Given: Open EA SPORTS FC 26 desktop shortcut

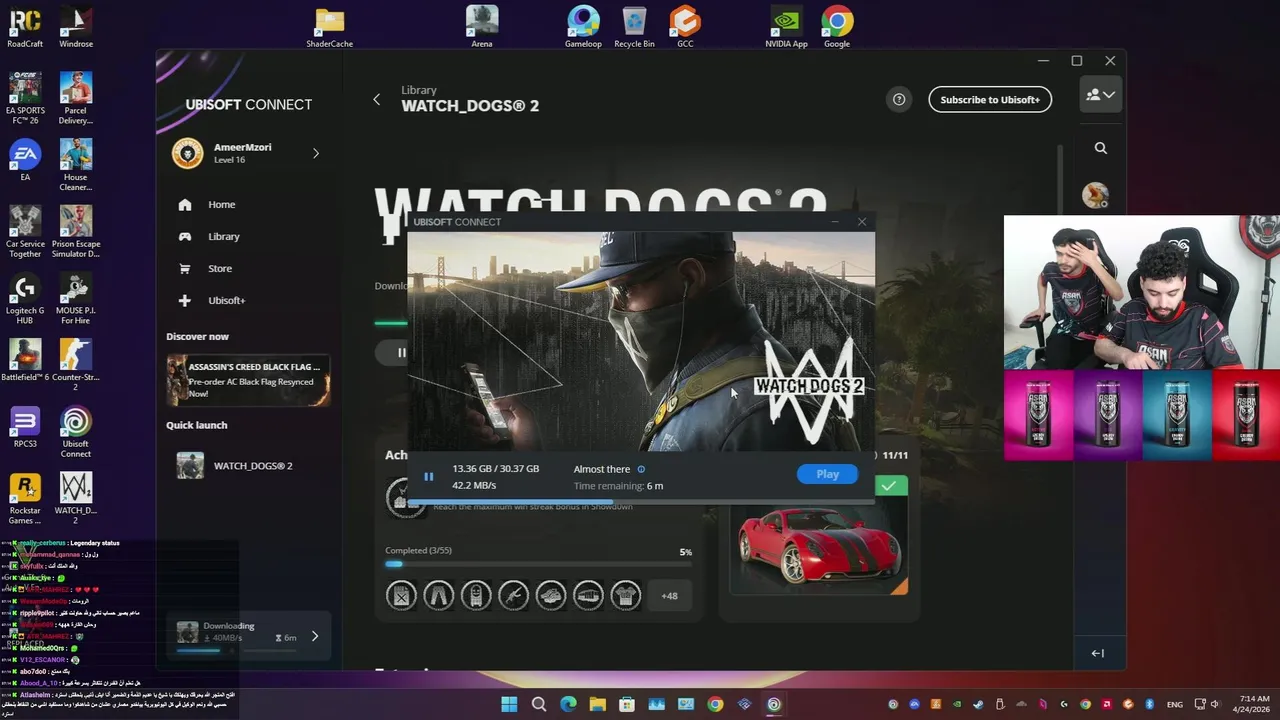Looking at the screenshot, I should [x=25, y=98].
